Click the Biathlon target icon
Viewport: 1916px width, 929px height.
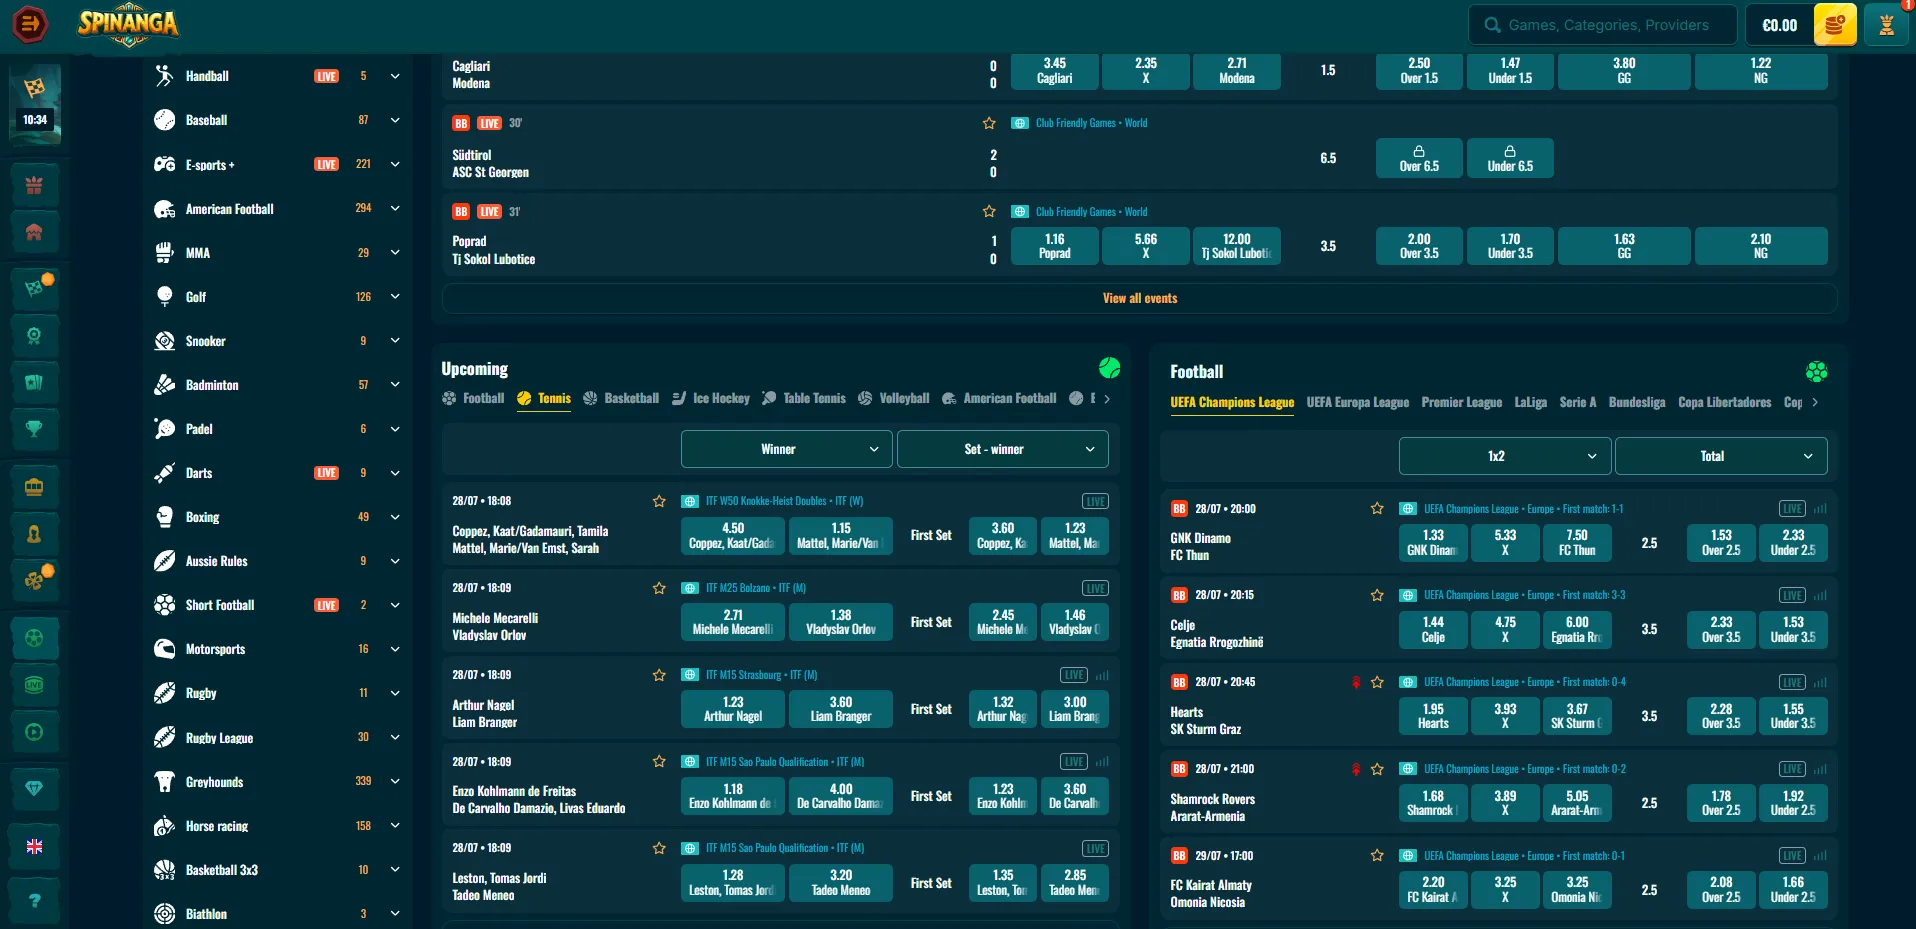[165, 914]
